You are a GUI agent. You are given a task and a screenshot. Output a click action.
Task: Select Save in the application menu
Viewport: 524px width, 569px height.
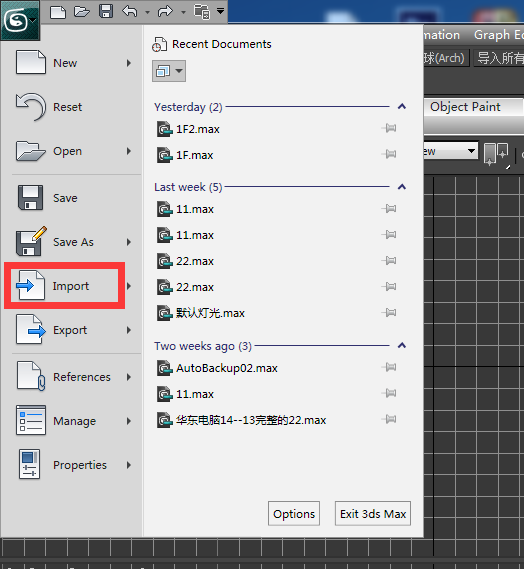73,198
